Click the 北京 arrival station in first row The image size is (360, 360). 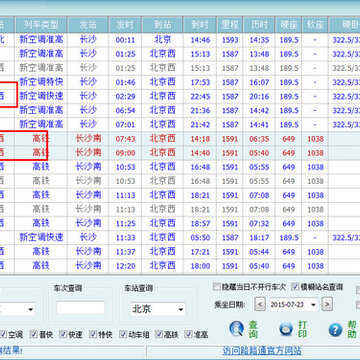162,40
